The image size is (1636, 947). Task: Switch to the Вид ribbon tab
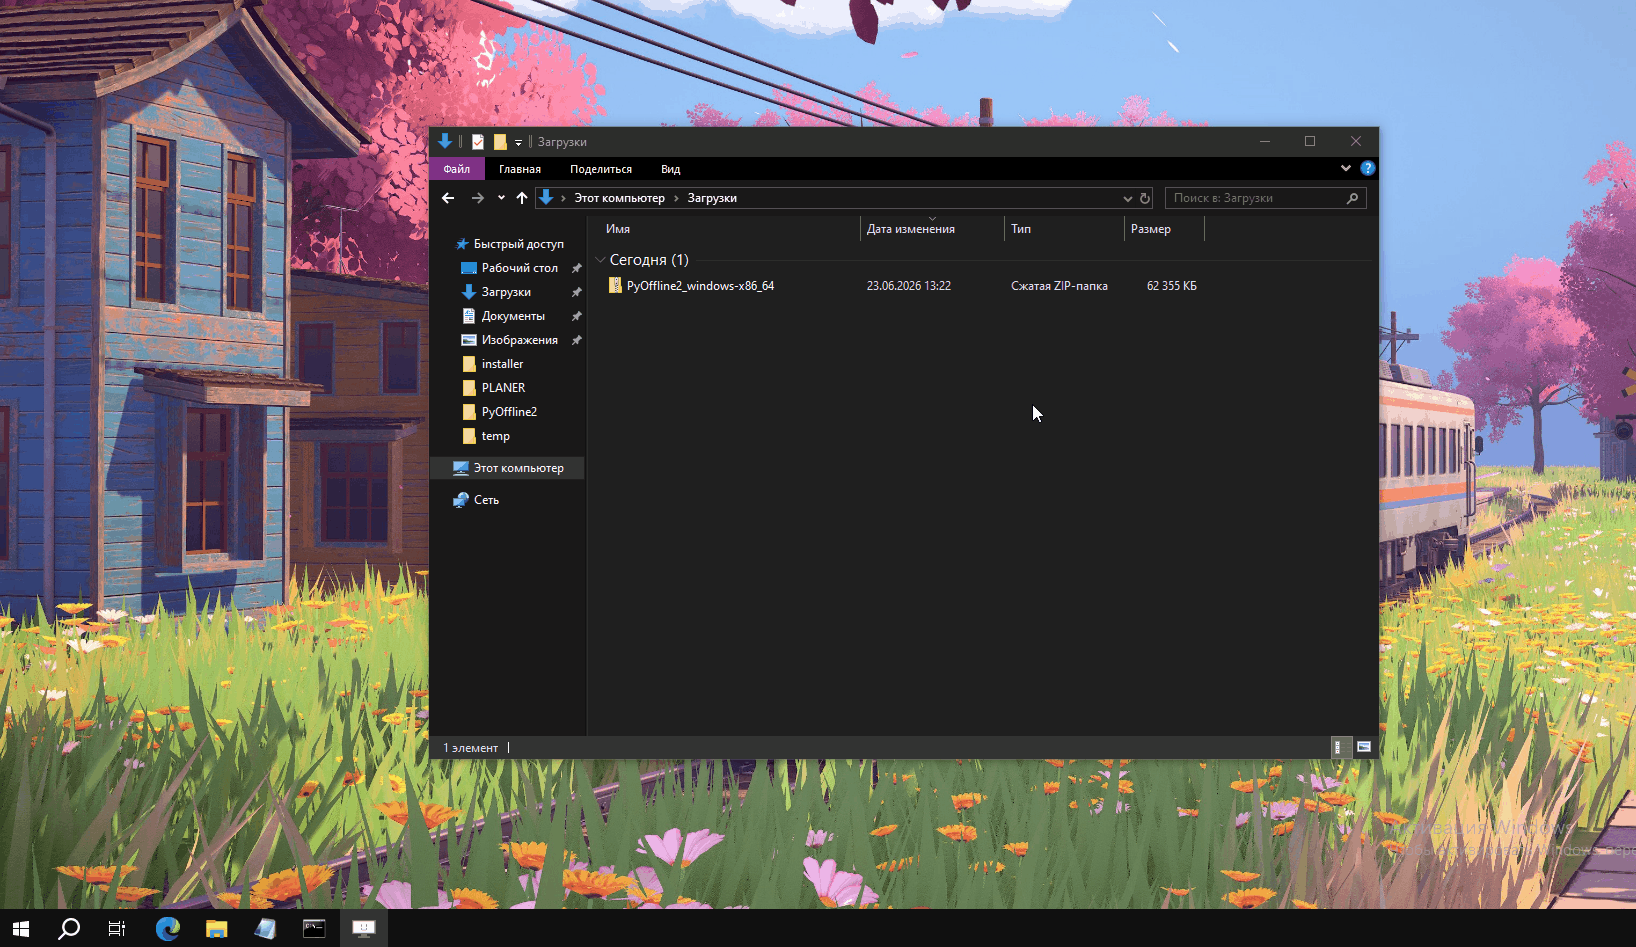[671, 169]
